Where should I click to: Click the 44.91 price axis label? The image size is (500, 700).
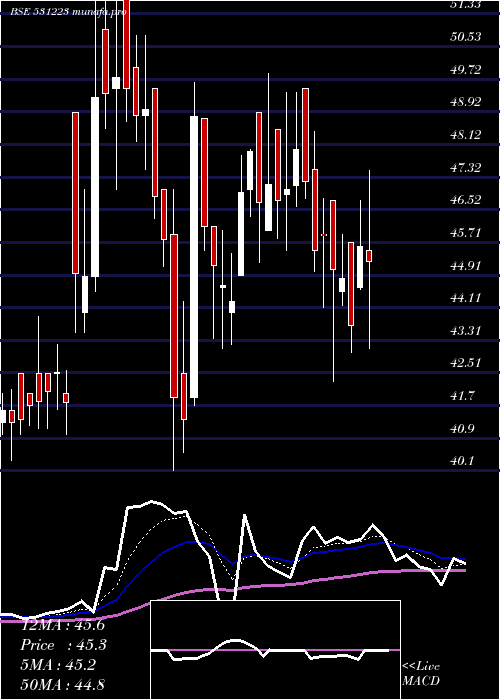coord(466,266)
